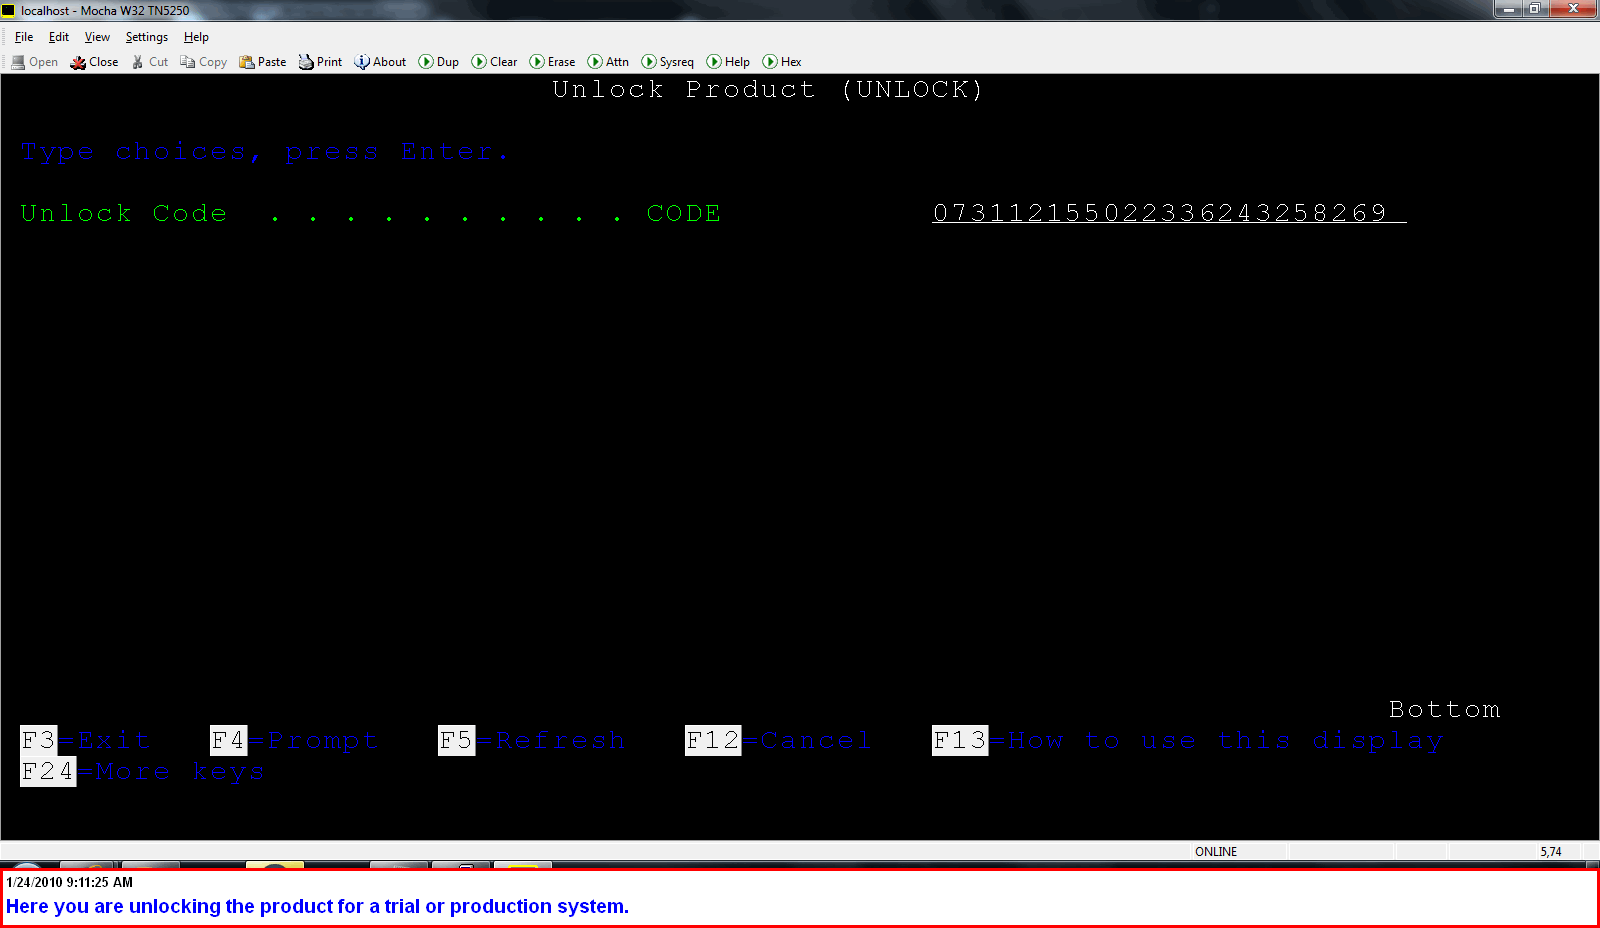
Task: Open the View menu
Action: [97, 37]
